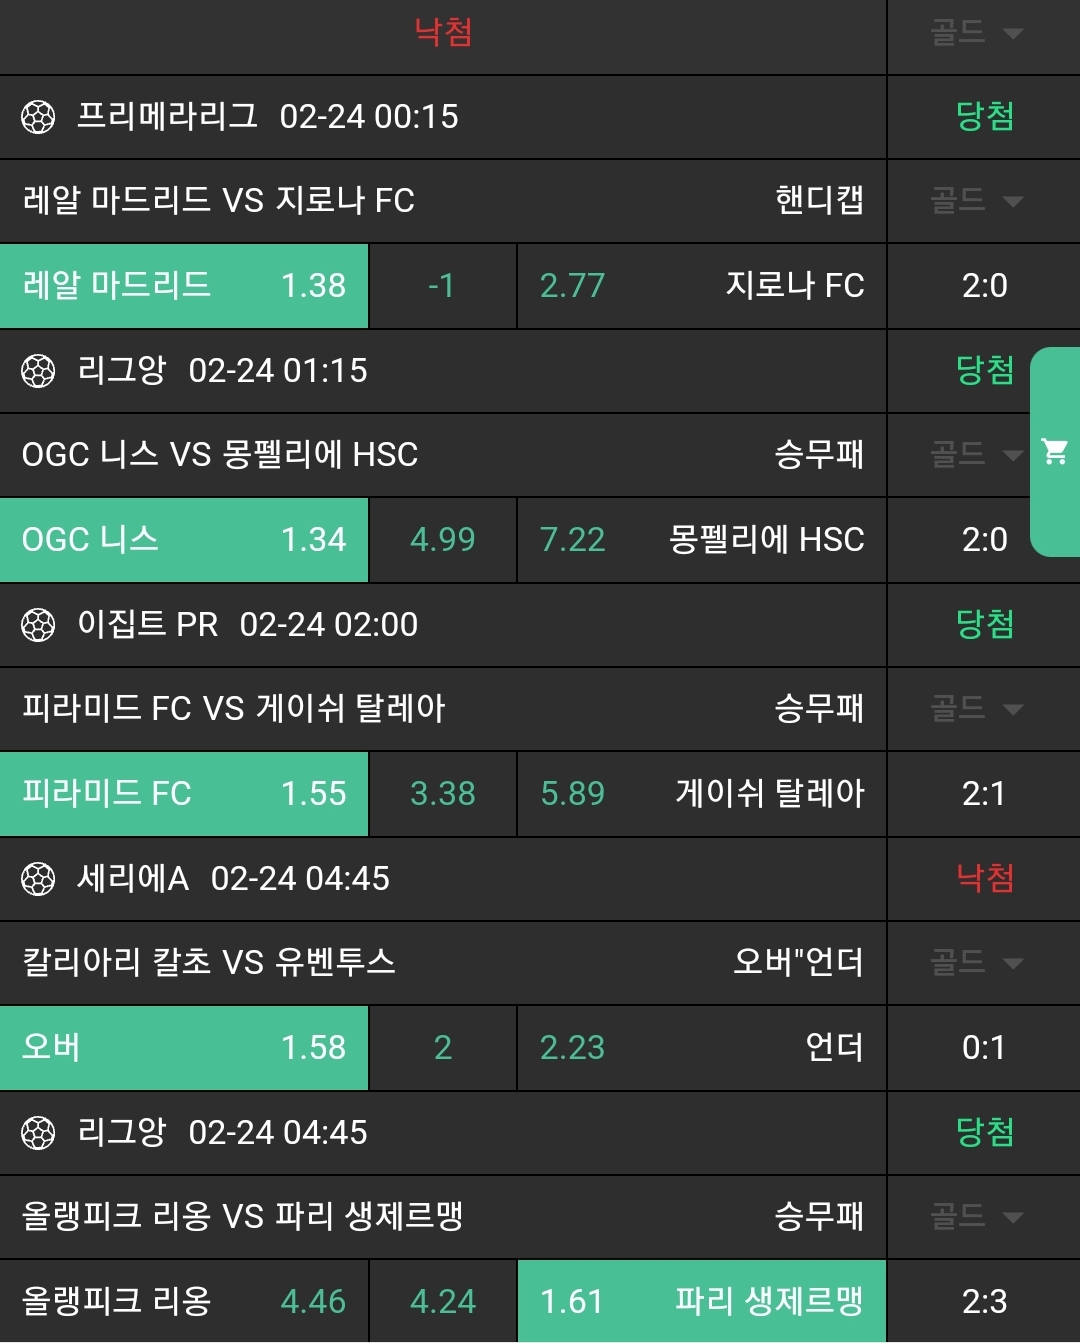Expand 골드 dropdown in 피라미드 FC row
This screenshot has height=1343, width=1080.
[x=976, y=709]
